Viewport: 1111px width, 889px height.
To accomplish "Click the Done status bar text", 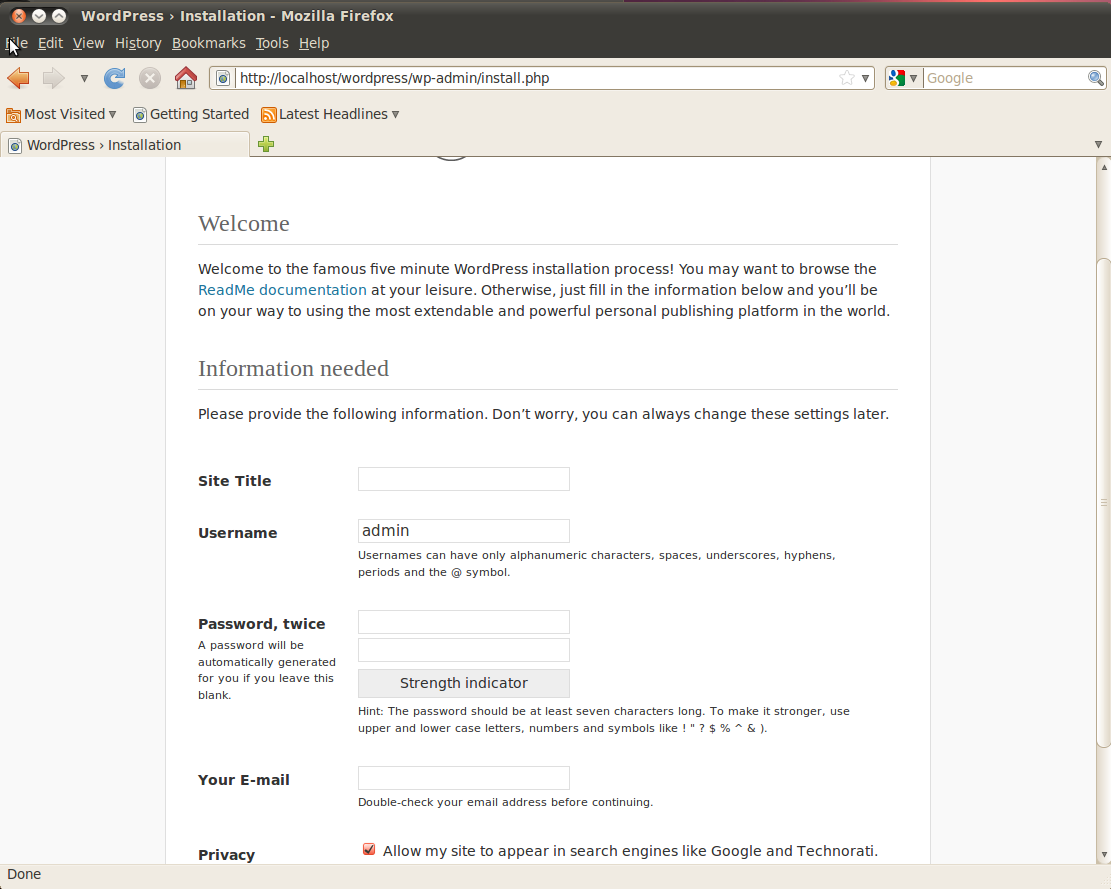I will [24, 874].
